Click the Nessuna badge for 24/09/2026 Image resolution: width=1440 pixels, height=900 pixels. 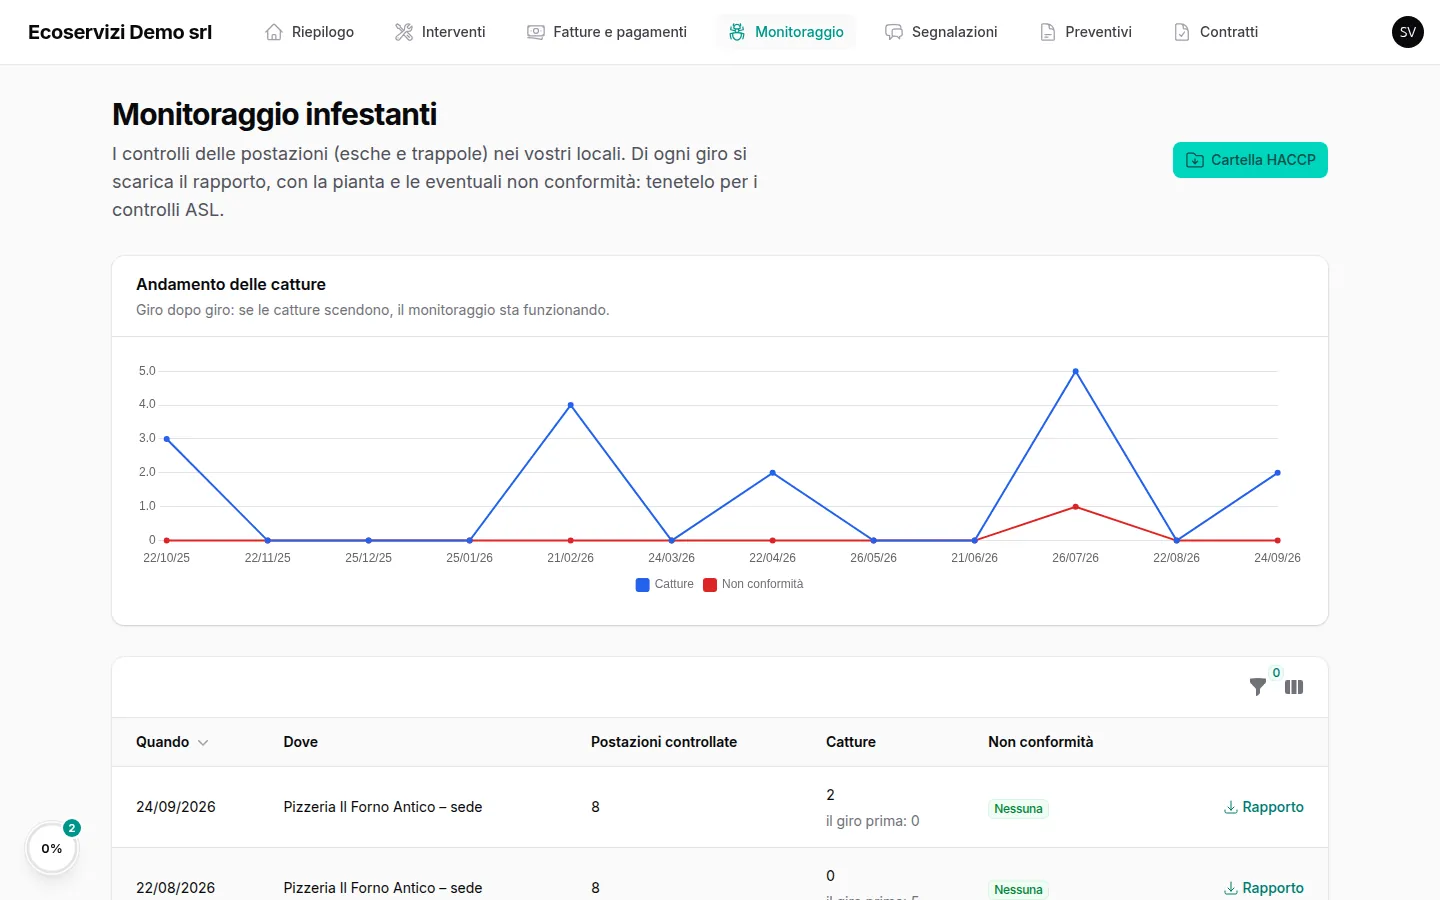pos(1018,809)
